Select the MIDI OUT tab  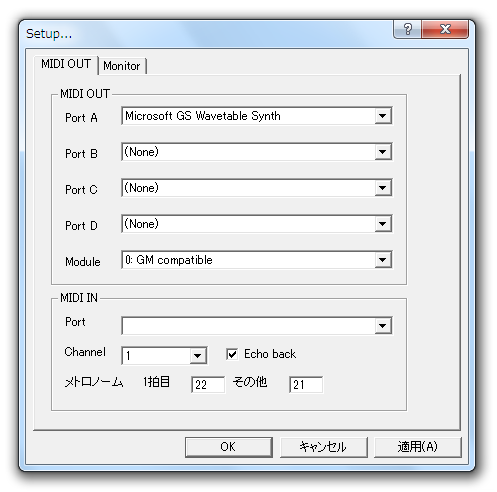[x=66, y=64]
